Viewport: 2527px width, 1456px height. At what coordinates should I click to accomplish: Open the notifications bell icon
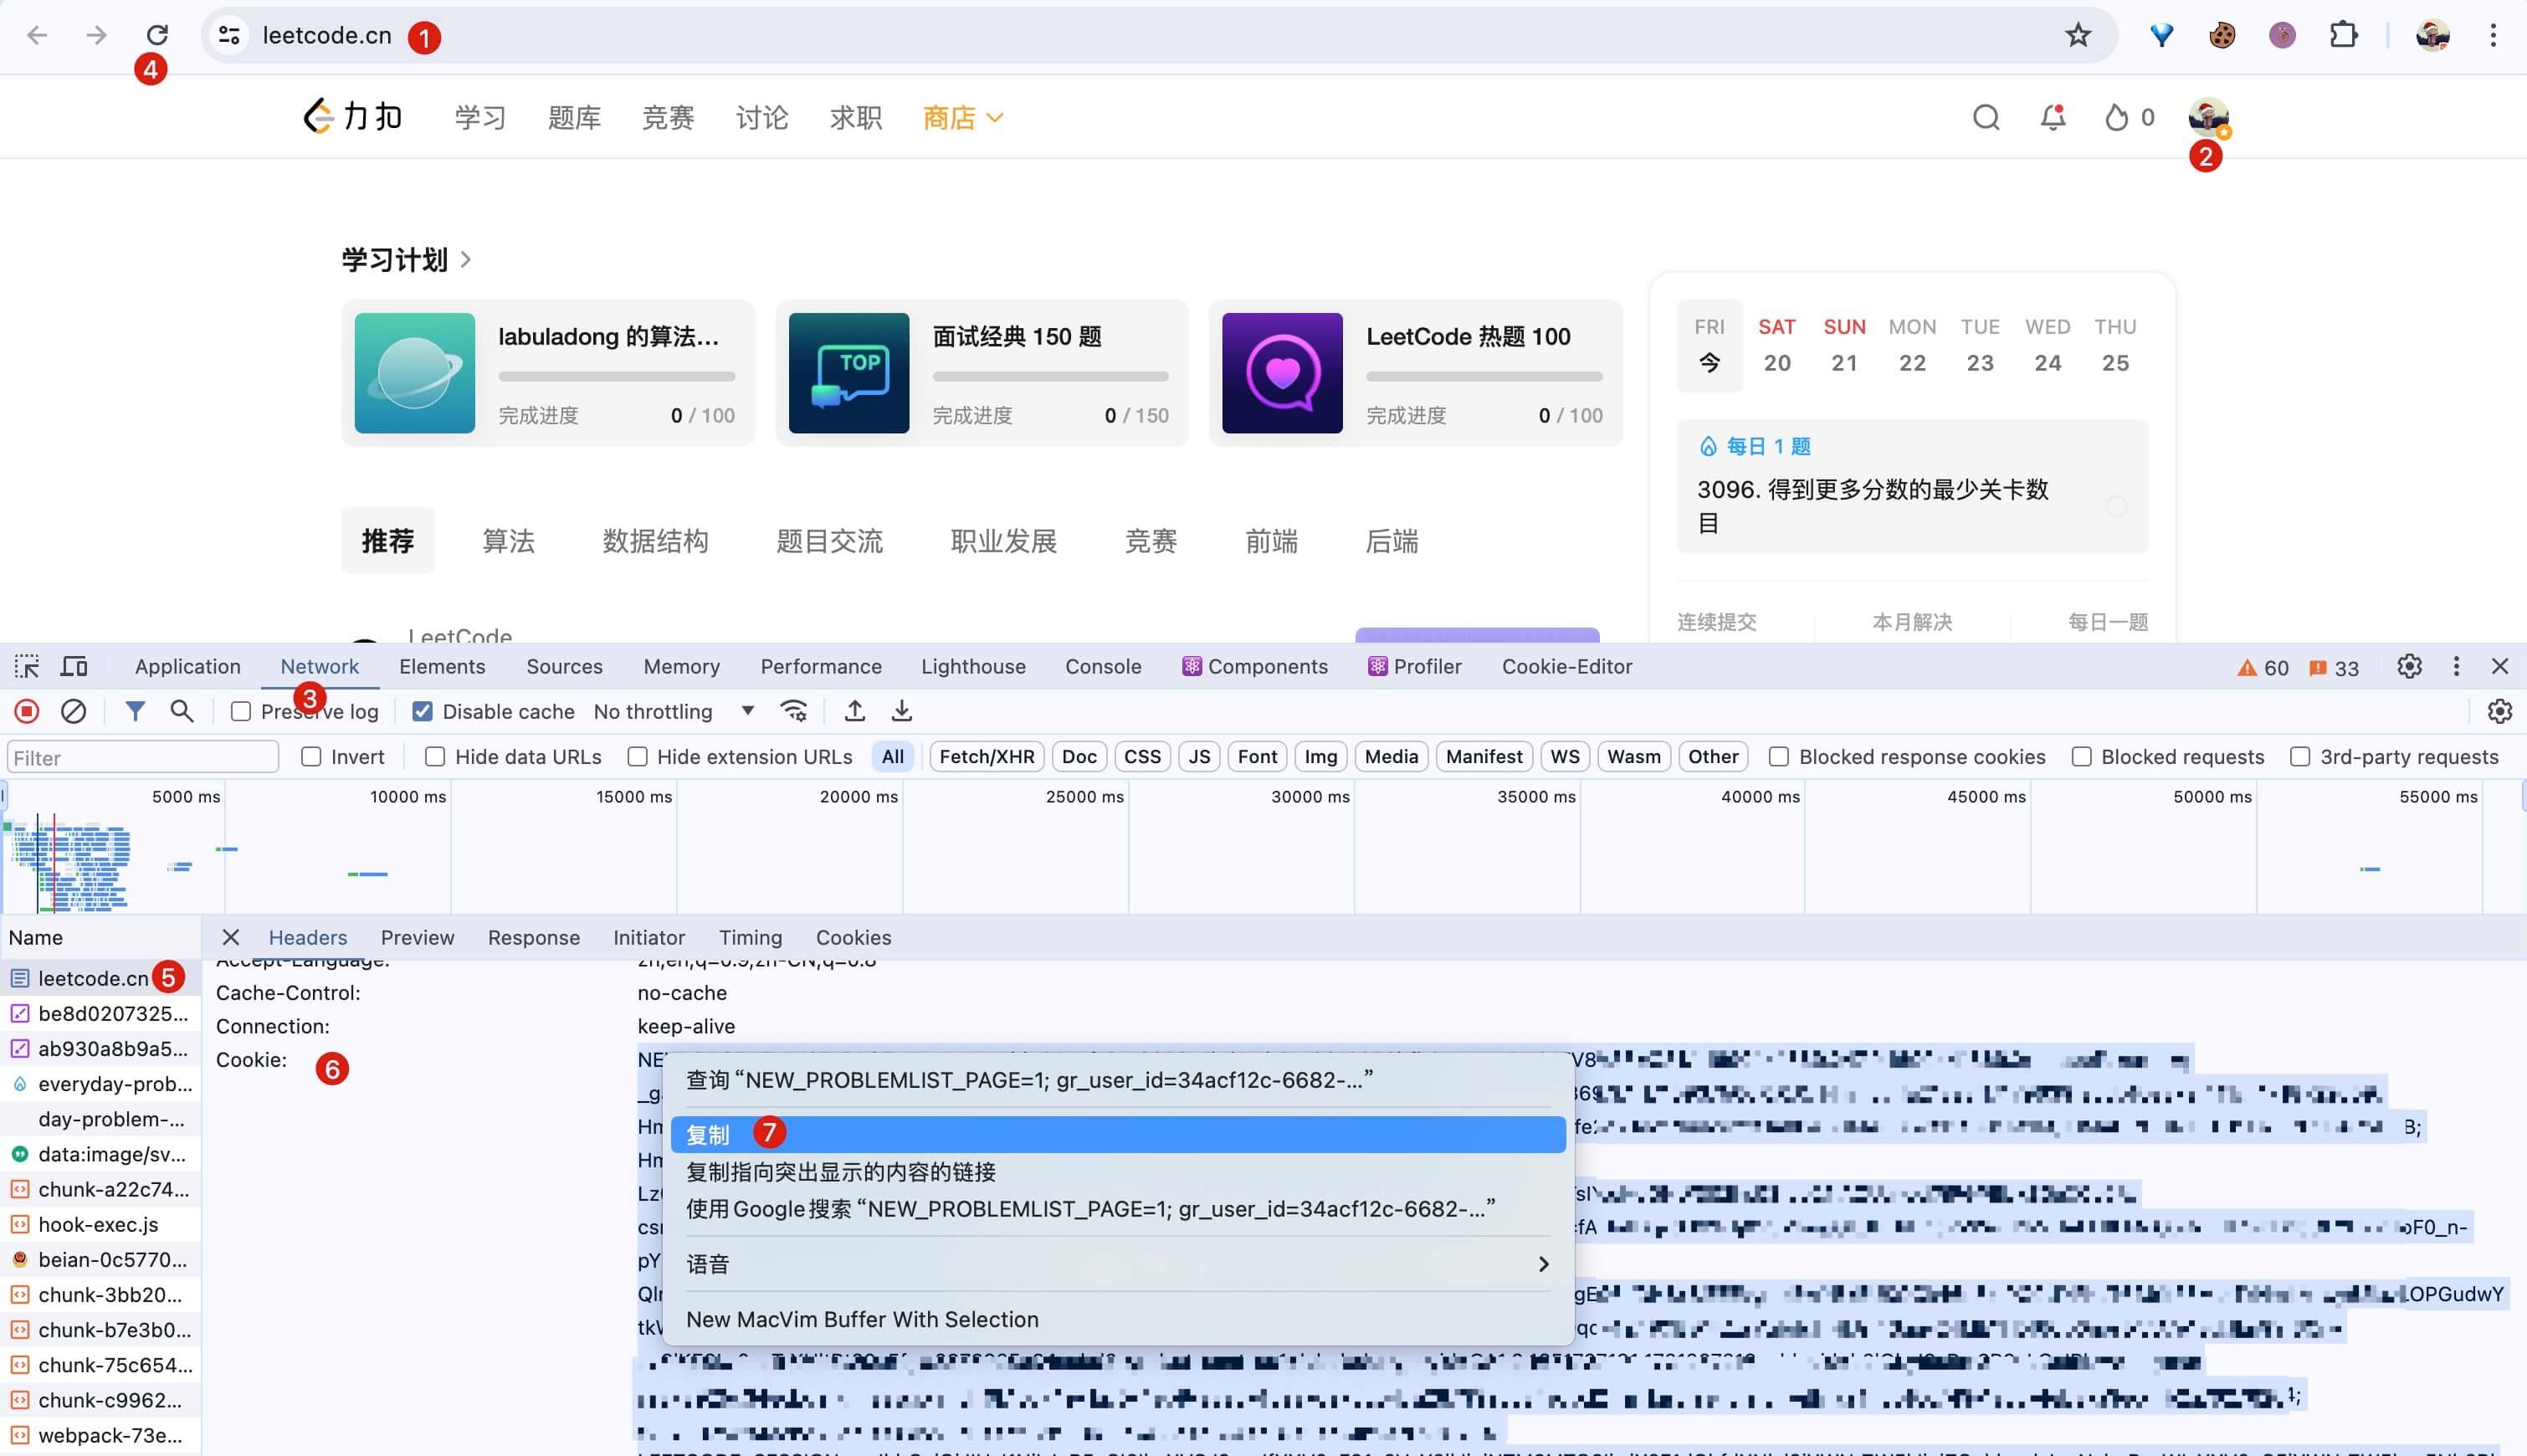[x=2053, y=117]
